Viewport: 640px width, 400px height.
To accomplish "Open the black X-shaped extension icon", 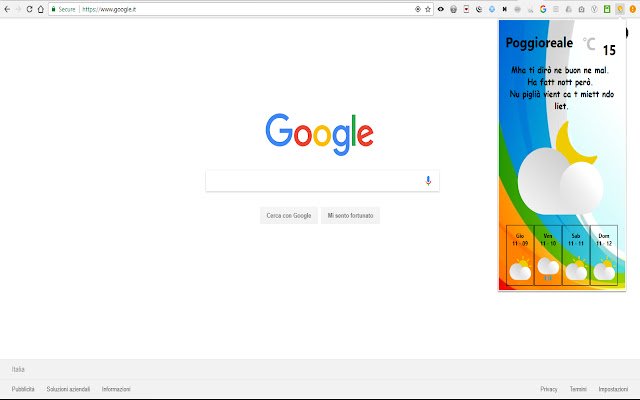I will pos(504,9).
